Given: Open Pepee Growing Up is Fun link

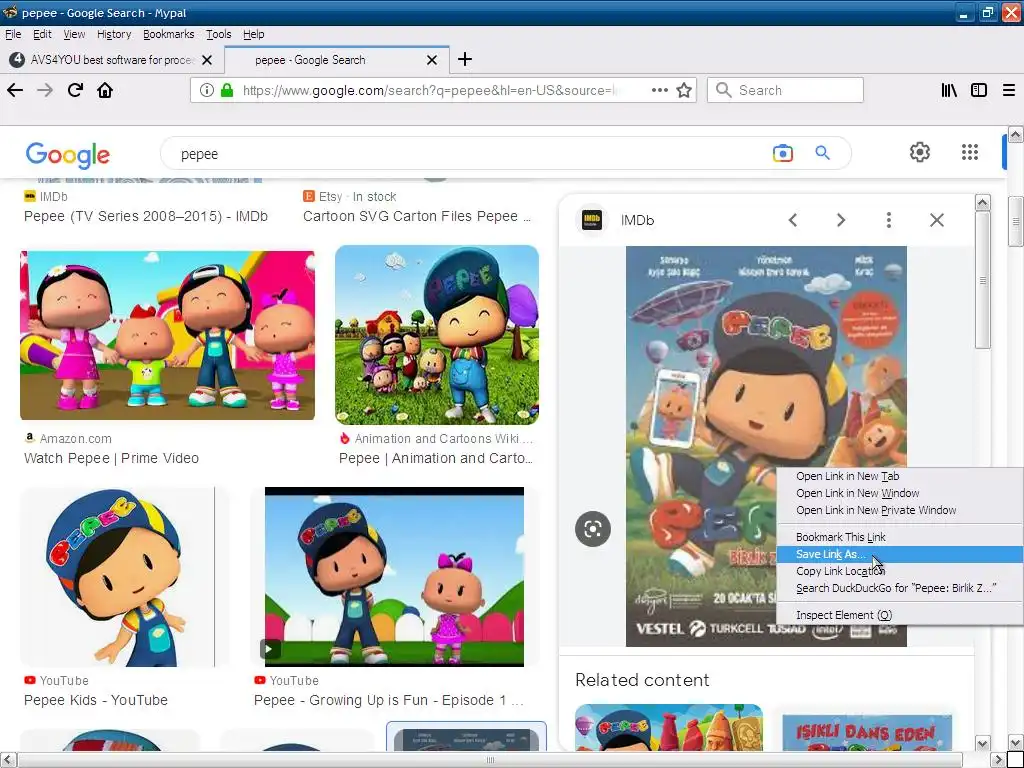Looking at the screenshot, I should click(x=389, y=700).
